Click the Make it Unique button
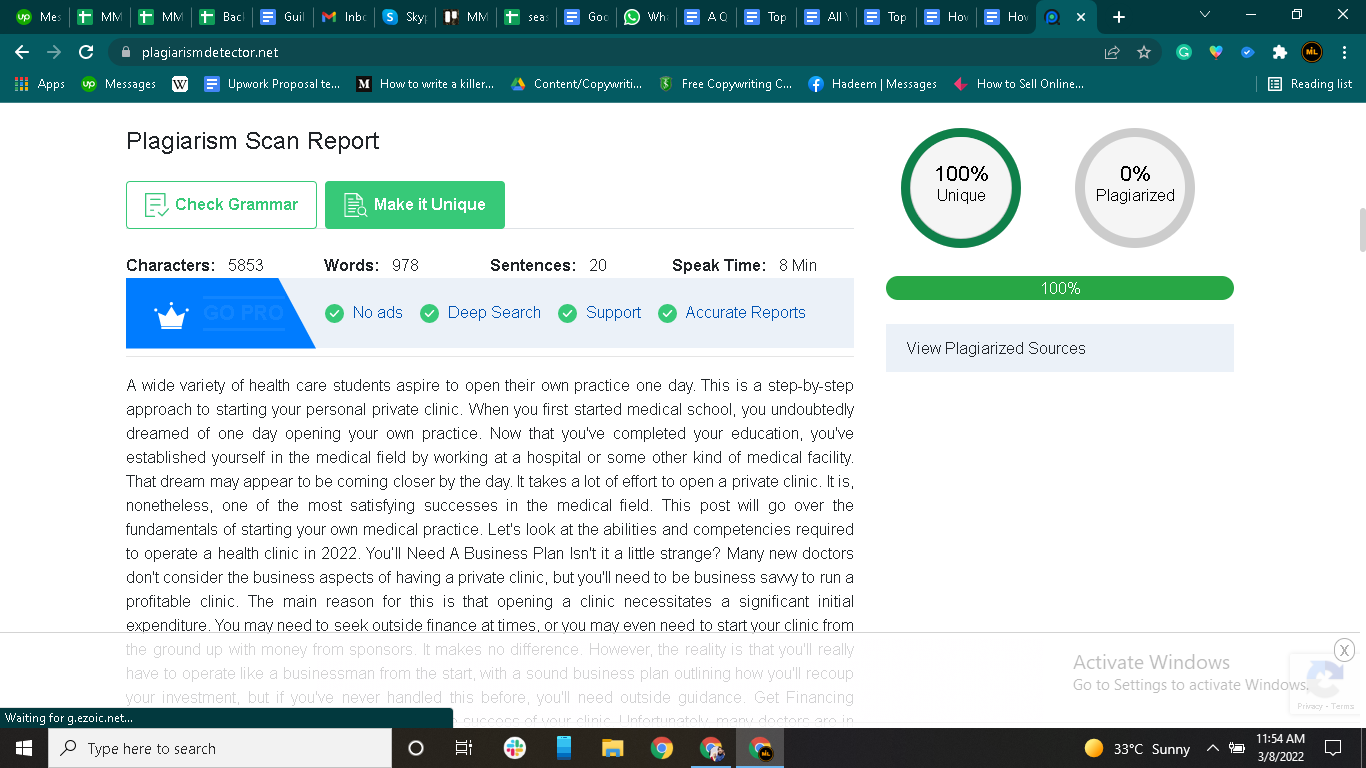The image size is (1366, 768). 415,205
